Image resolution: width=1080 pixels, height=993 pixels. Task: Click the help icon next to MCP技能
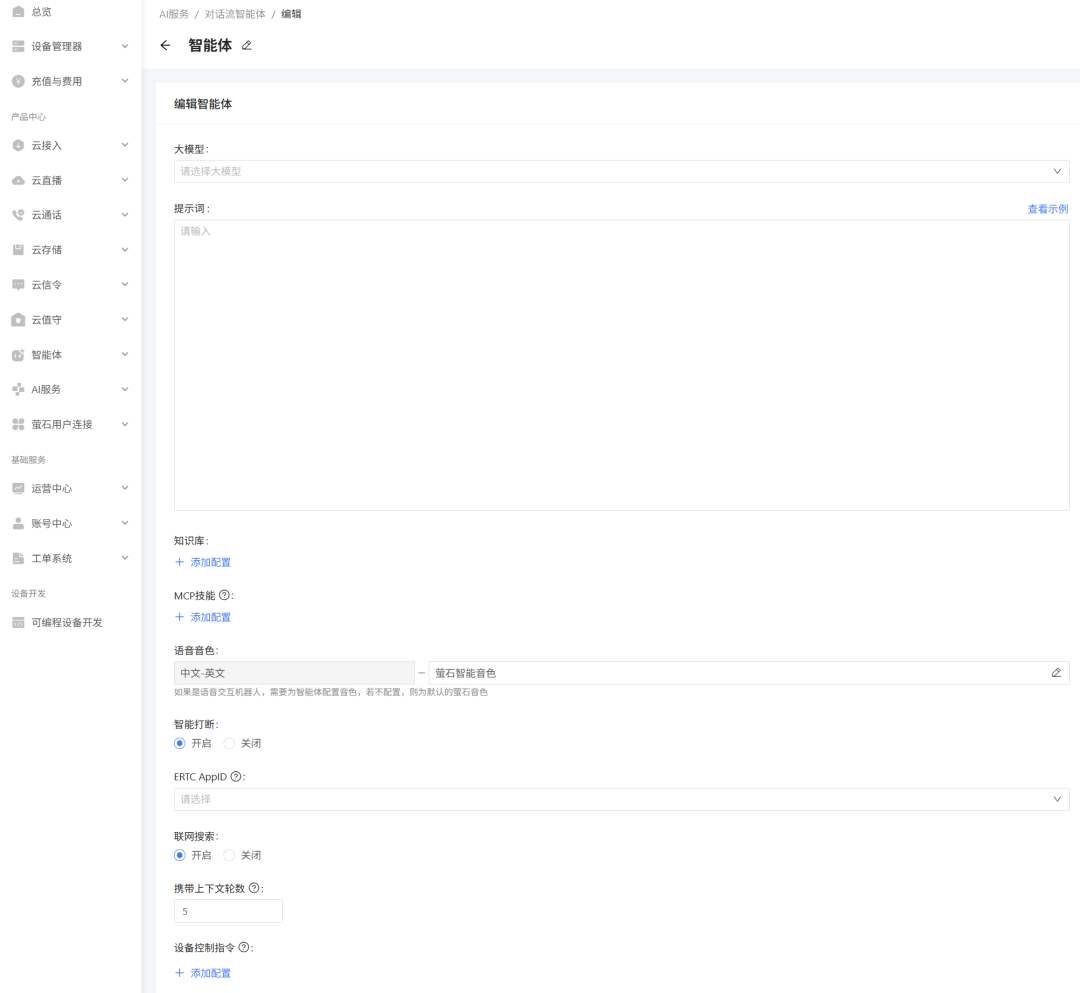(x=224, y=595)
